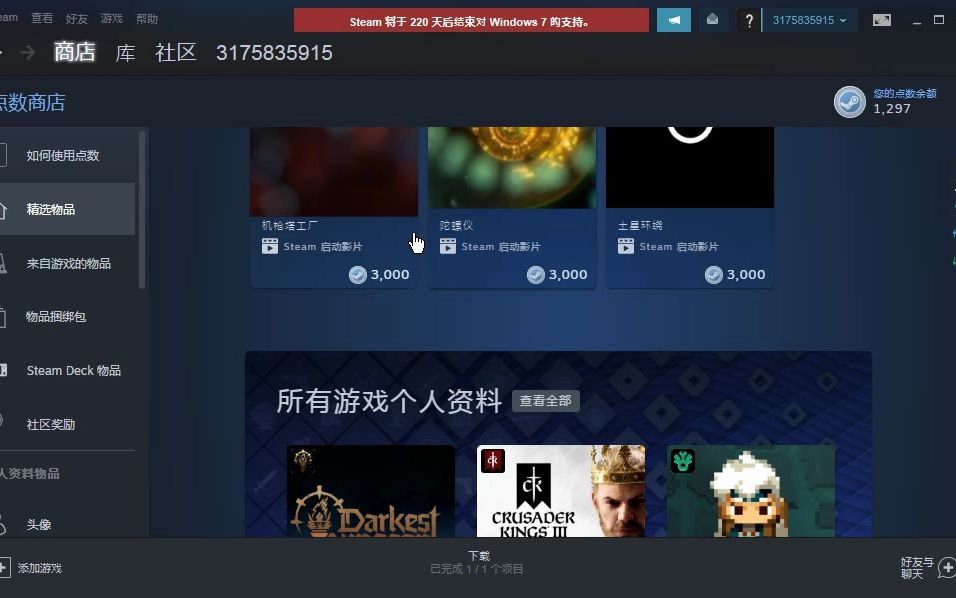
Task: Click the forward navigation arrow
Action: pyautogui.click(x=27, y=53)
